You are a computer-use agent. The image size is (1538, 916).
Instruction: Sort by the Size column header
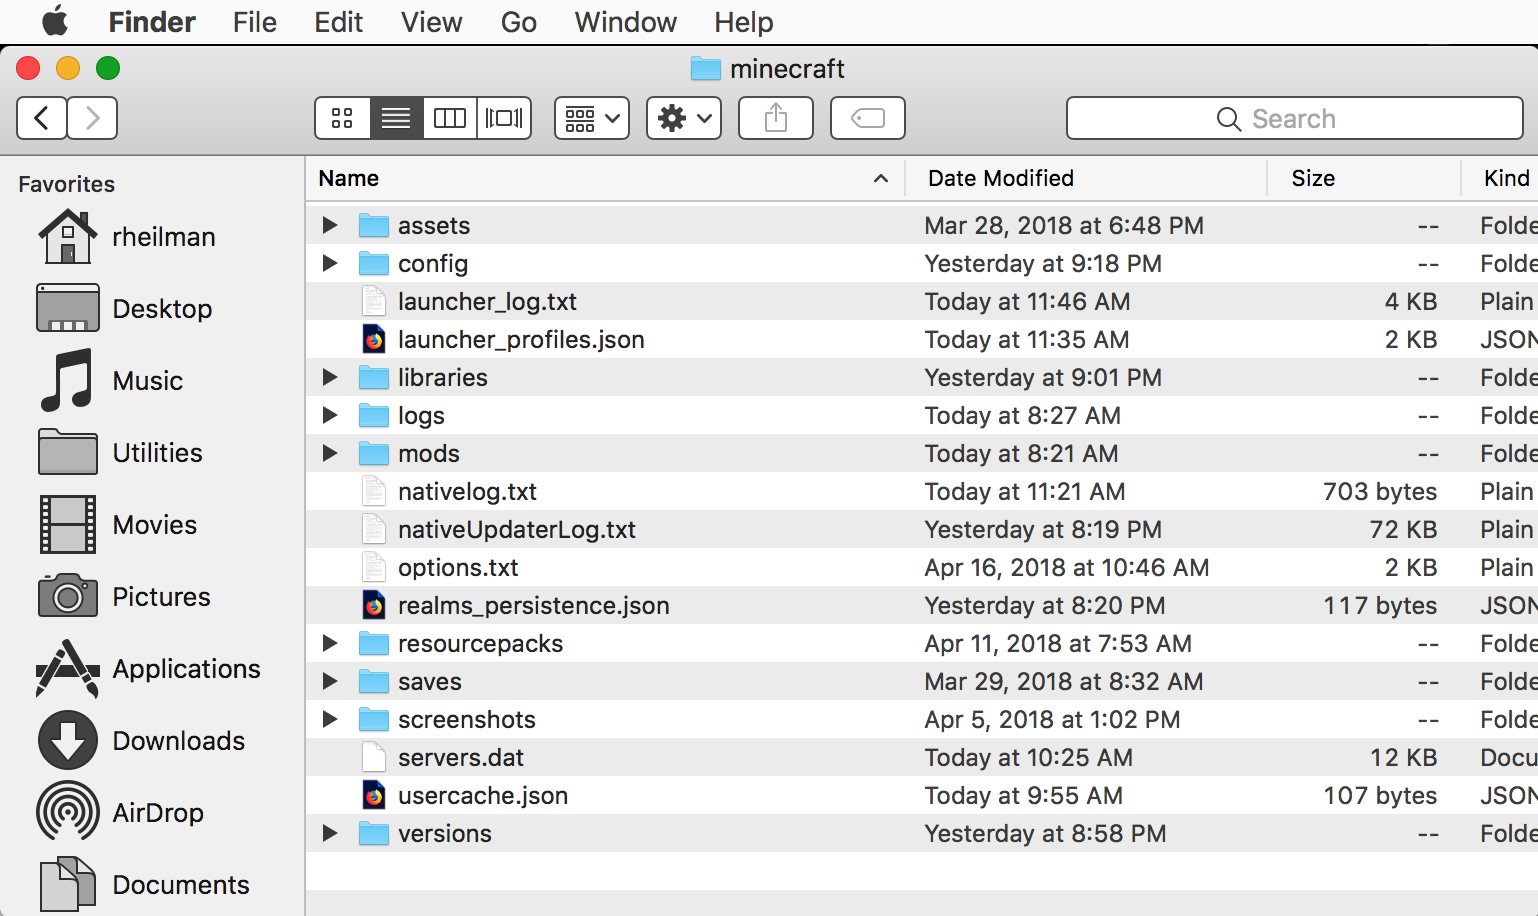1363,178
